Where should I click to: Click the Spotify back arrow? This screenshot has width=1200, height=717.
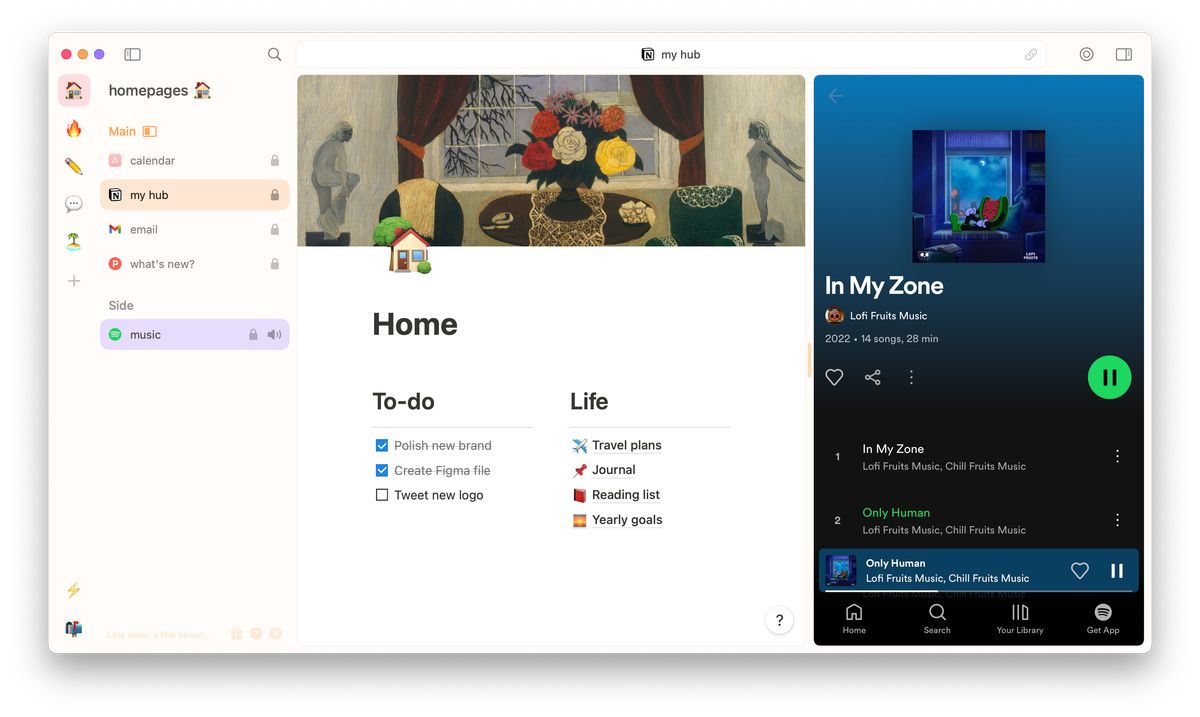[836, 96]
